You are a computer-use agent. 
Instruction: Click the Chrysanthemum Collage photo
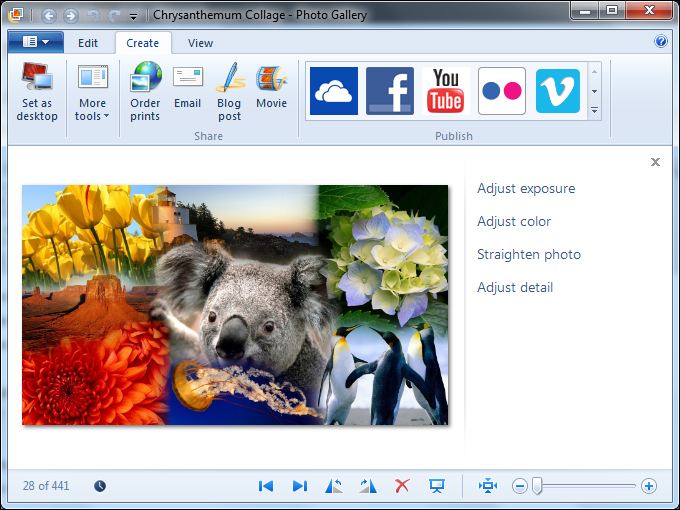pyautogui.click(x=235, y=305)
